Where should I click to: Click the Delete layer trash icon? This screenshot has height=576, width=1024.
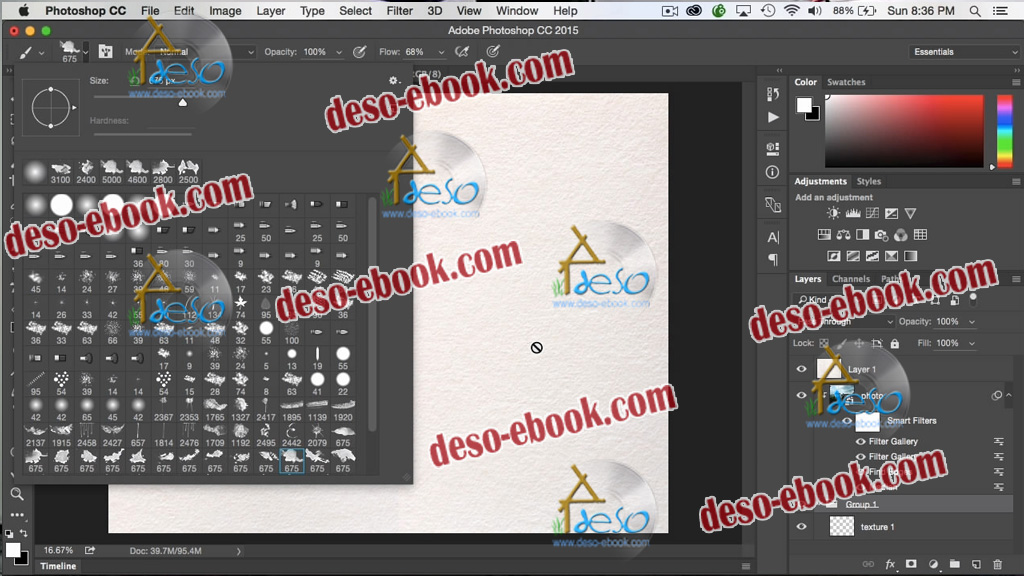(997, 565)
